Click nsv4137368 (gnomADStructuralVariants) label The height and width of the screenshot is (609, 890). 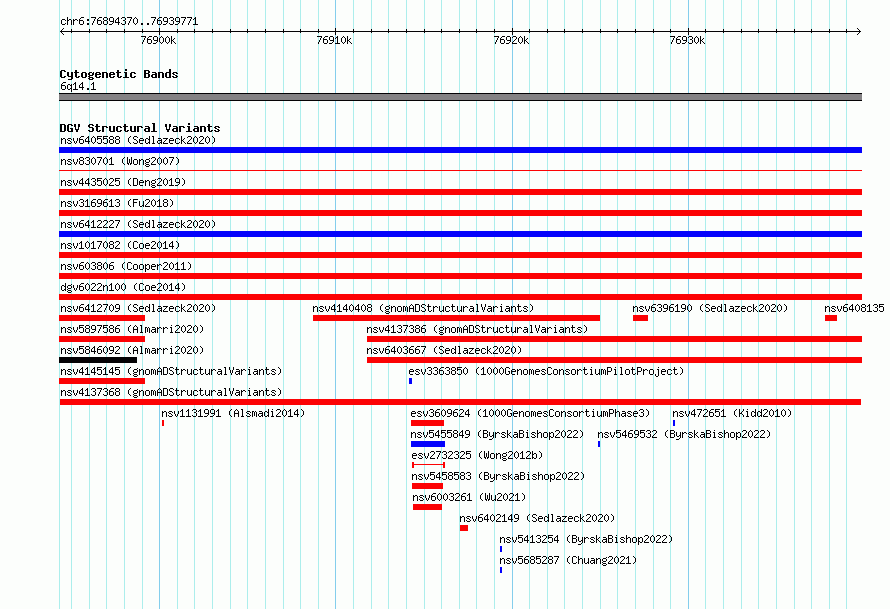[x=171, y=392]
